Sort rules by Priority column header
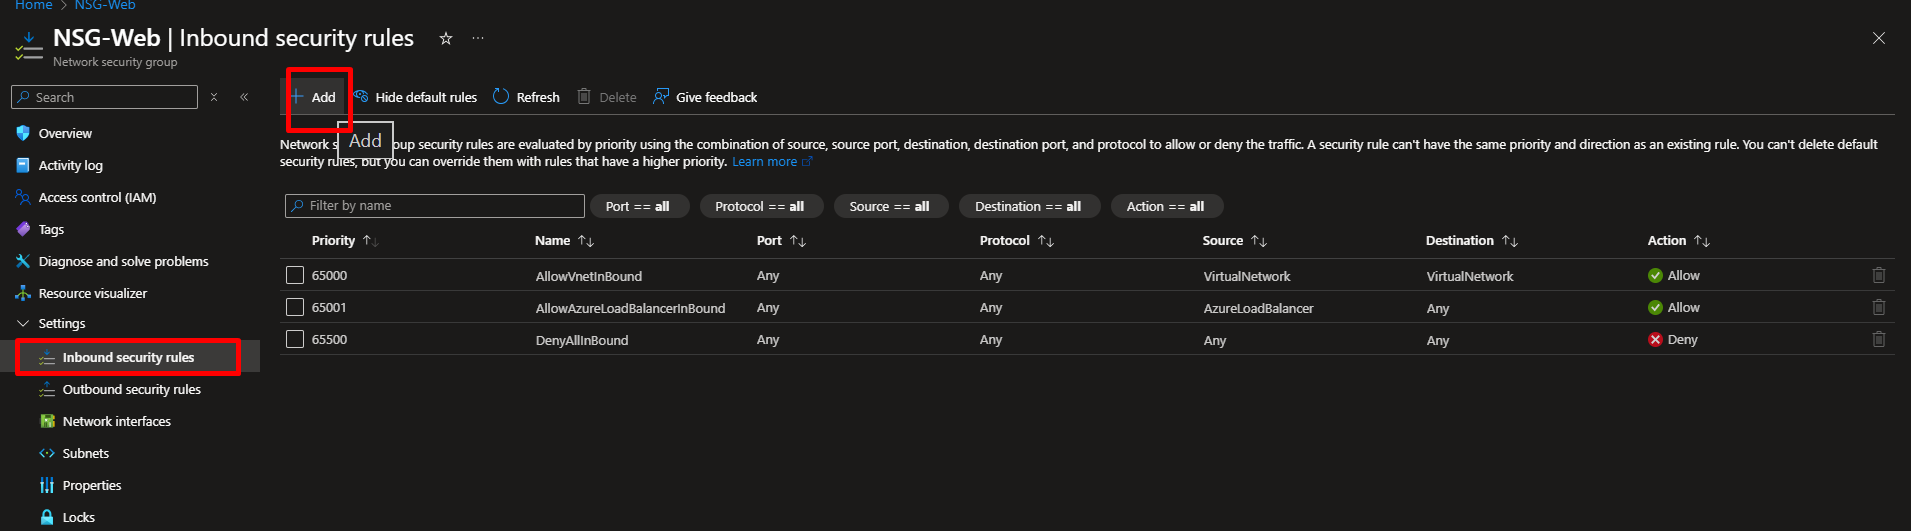This screenshot has width=1911, height=531. (x=334, y=241)
